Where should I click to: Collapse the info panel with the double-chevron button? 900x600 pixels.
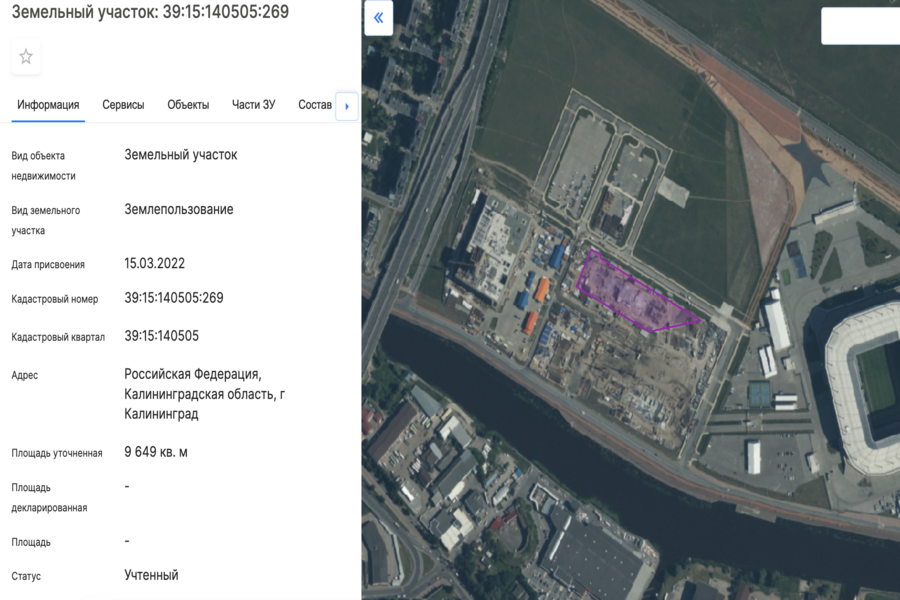click(378, 18)
